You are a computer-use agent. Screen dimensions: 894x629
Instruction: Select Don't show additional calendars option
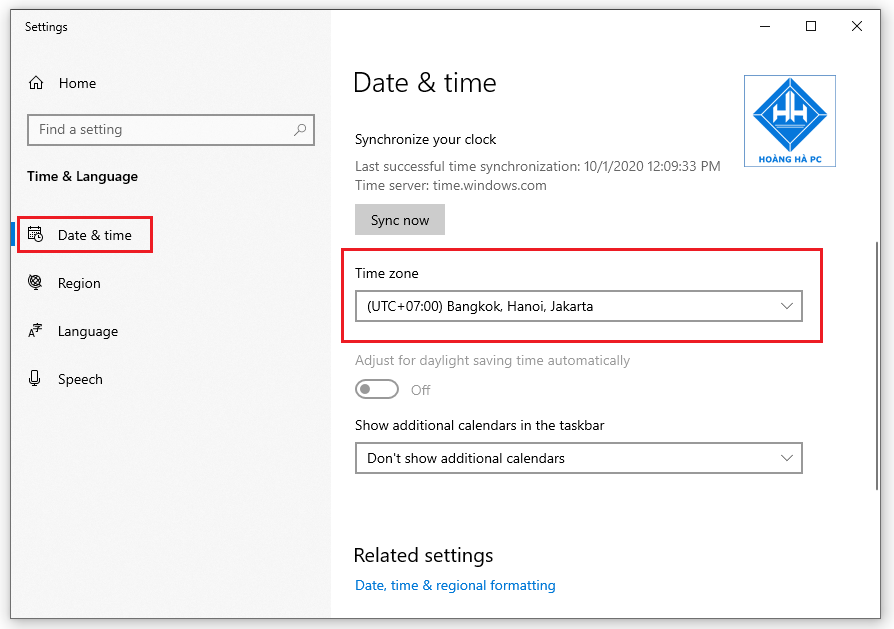pyautogui.click(x=578, y=458)
